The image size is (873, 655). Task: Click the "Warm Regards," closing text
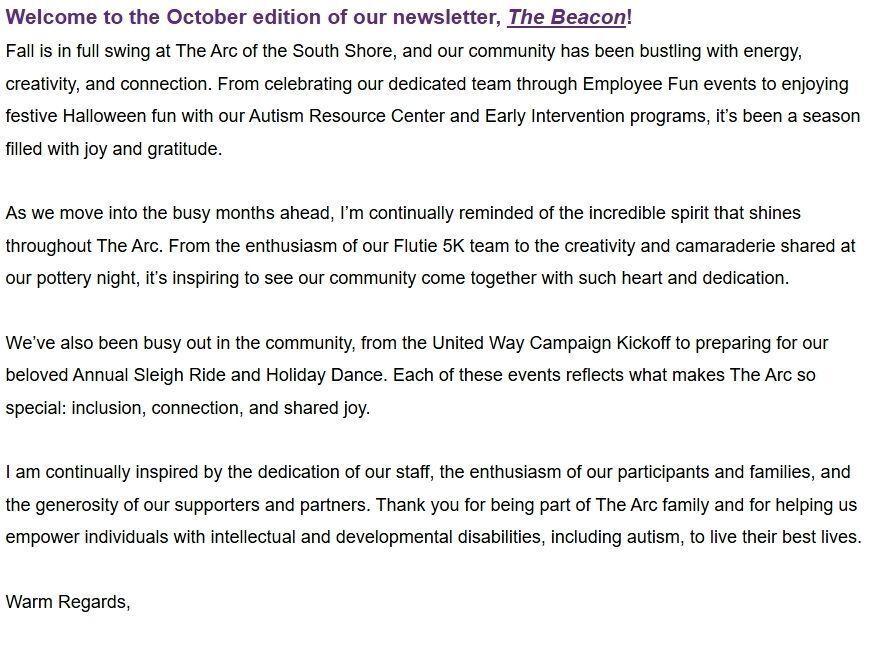(68, 602)
